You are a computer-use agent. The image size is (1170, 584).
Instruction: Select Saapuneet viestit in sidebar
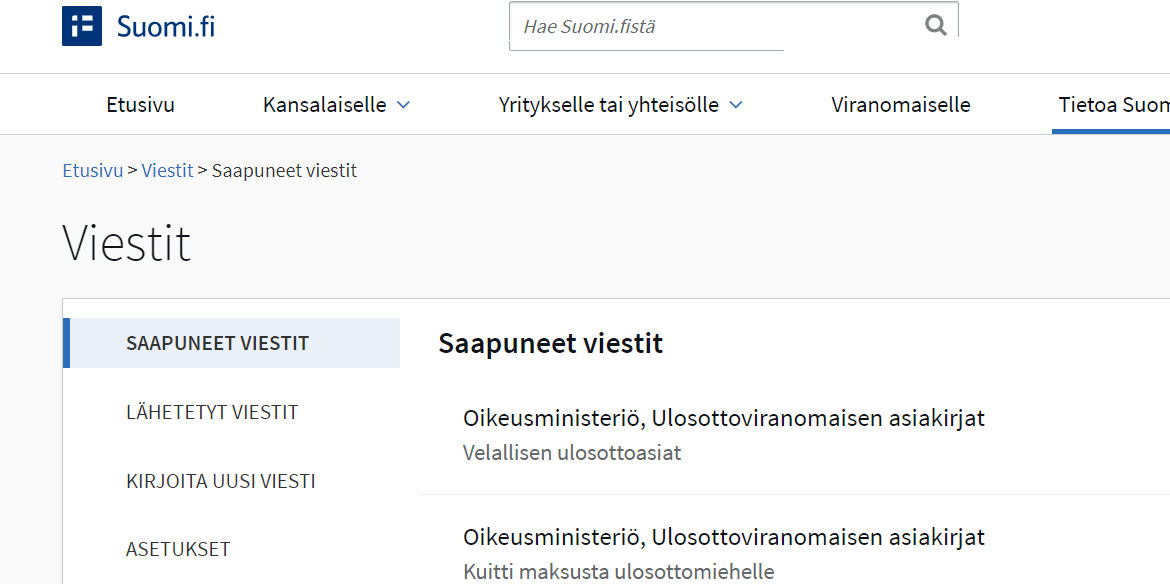click(x=231, y=343)
